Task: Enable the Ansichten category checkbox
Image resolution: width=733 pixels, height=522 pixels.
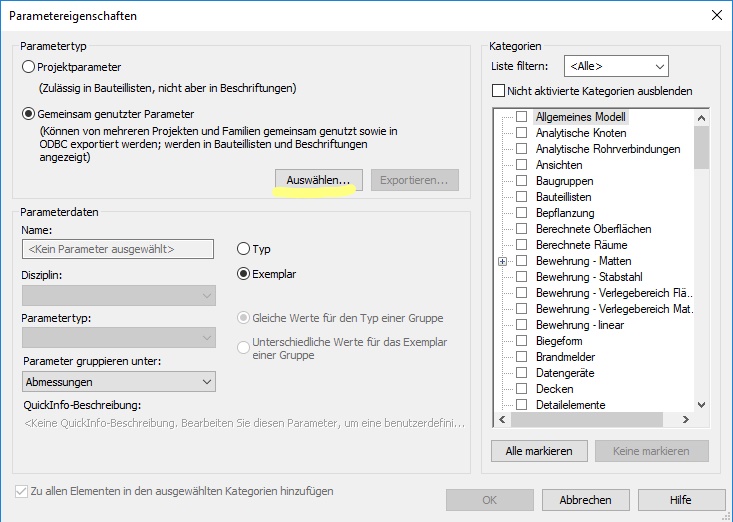Action: coord(522,165)
